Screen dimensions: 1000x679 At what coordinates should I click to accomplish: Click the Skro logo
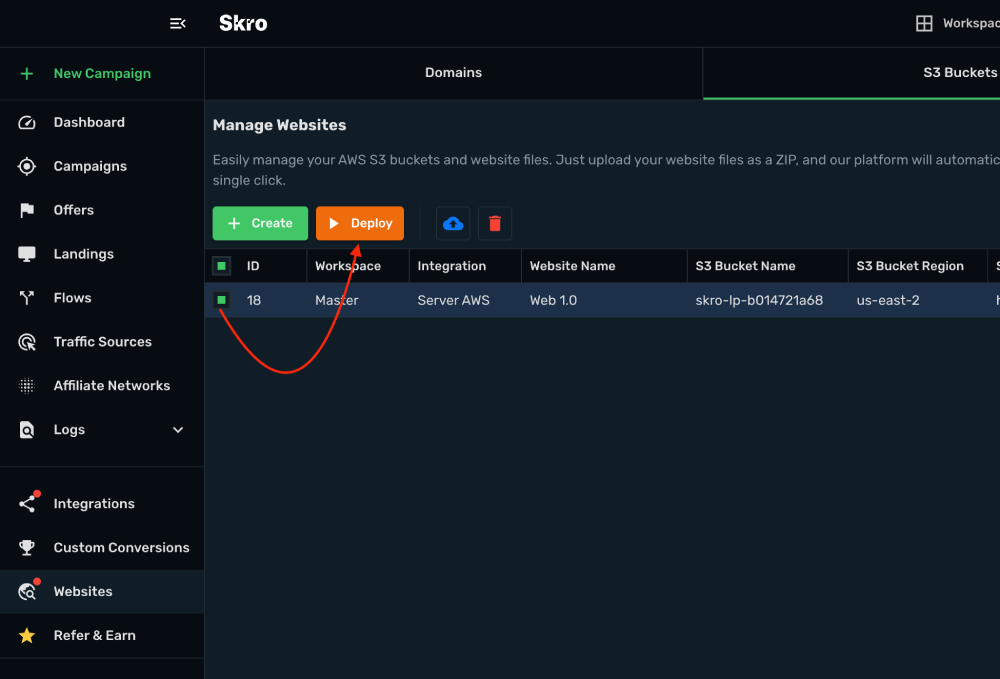click(243, 24)
